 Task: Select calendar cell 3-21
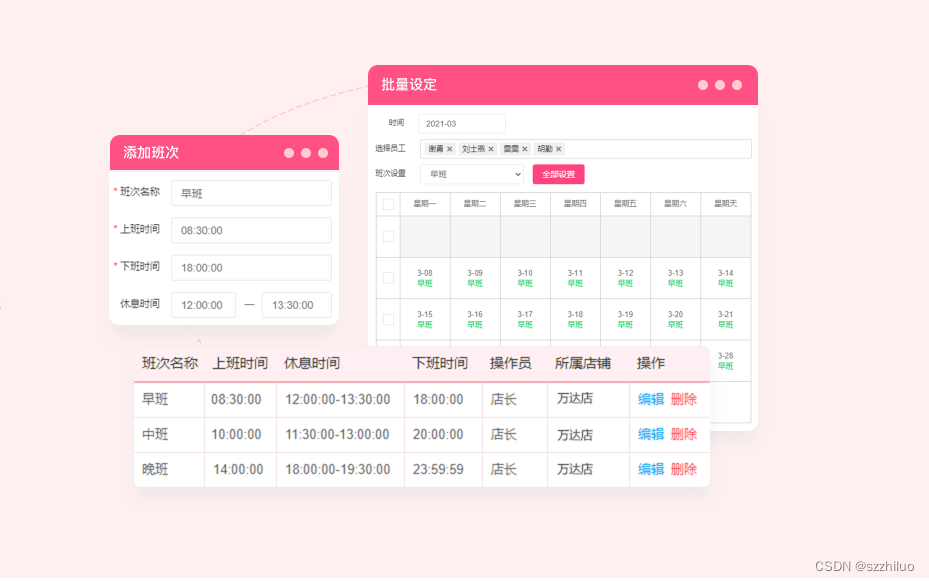[726, 319]
